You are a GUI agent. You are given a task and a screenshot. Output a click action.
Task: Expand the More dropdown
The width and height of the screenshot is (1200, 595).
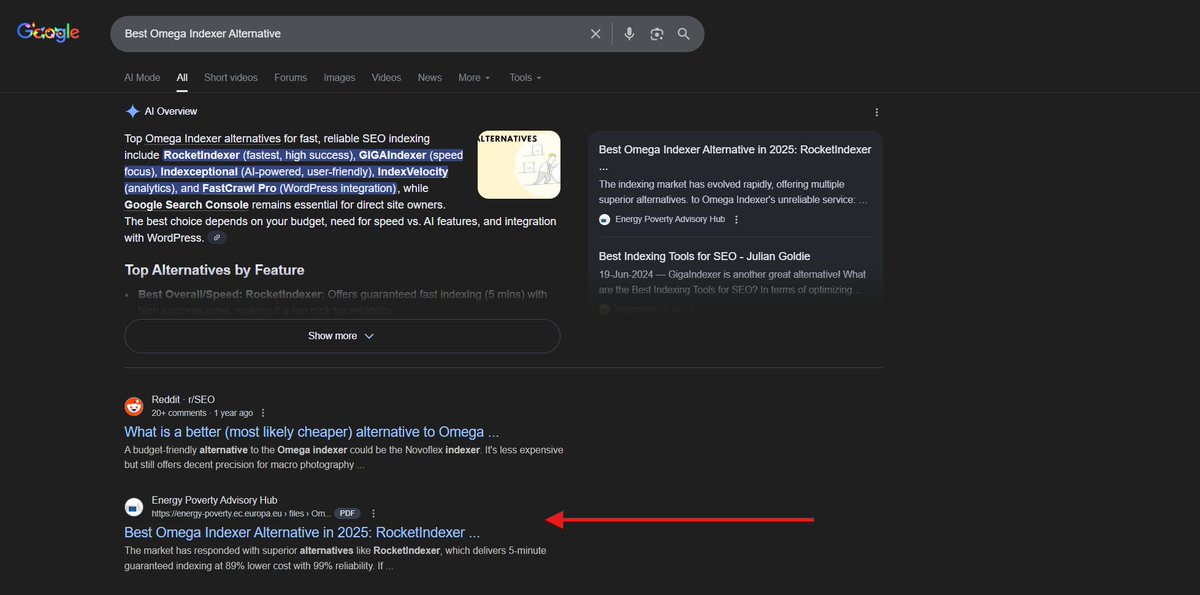[474, 78]
